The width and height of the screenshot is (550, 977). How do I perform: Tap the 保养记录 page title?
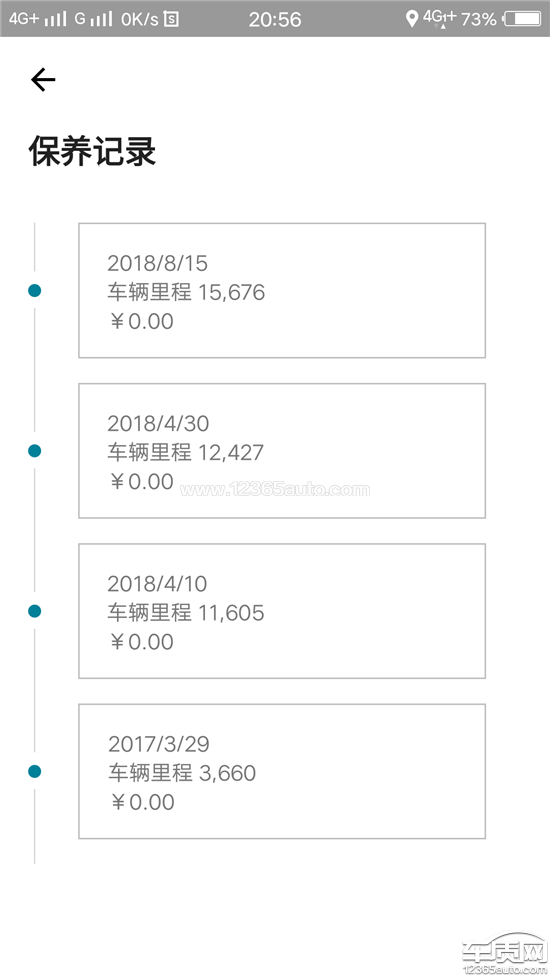tap(92, 151)
